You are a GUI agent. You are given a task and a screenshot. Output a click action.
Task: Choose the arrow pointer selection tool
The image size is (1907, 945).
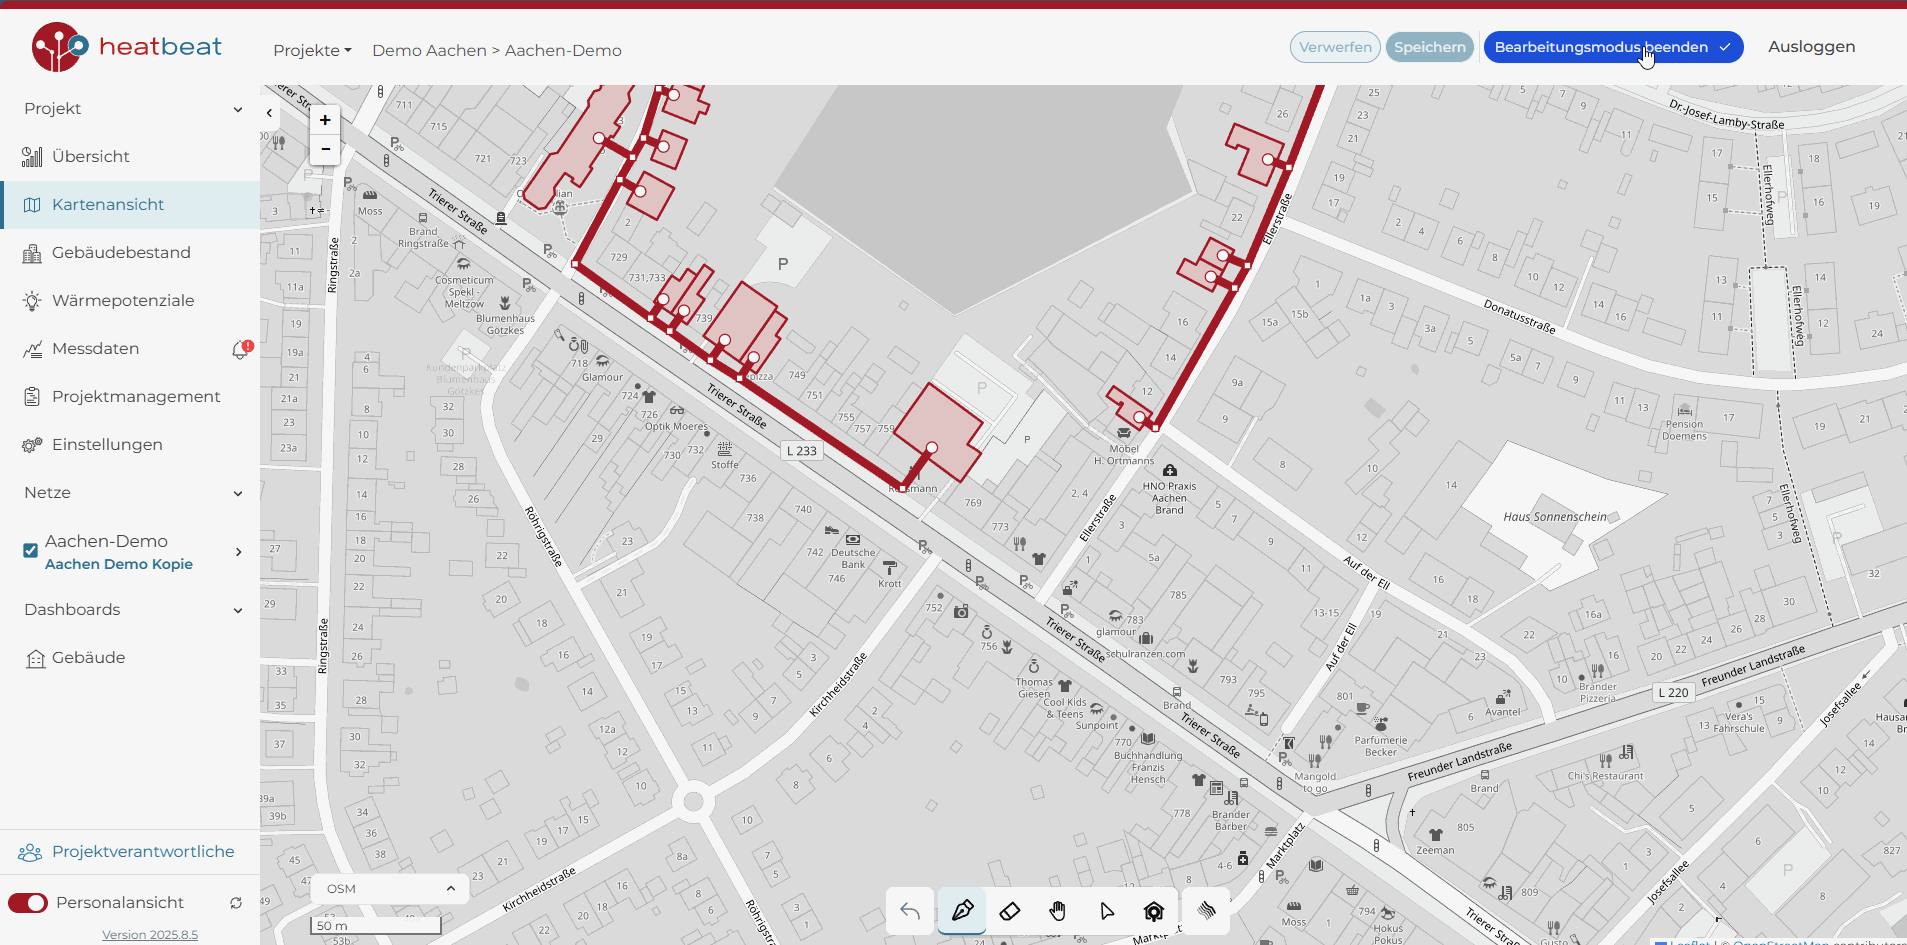pos(1106,911)
